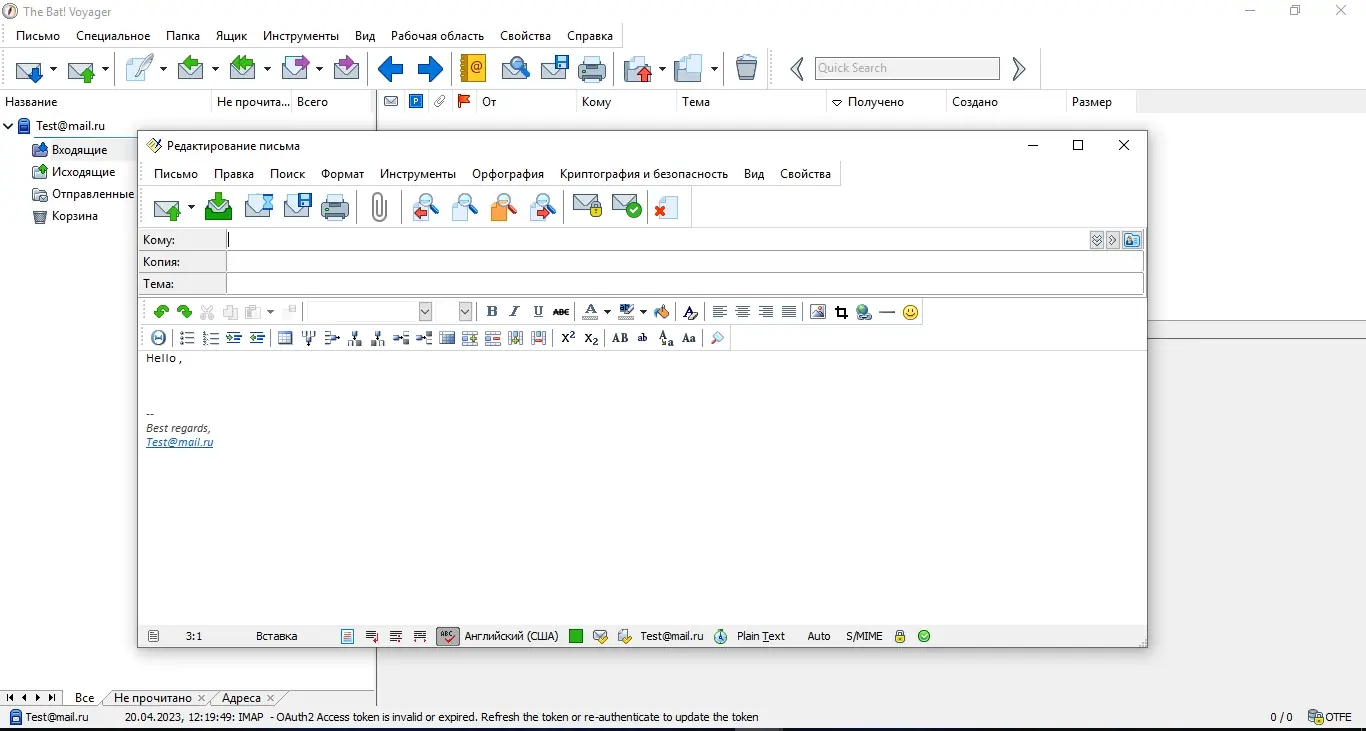Select the Входящие folder

(80, 150)
